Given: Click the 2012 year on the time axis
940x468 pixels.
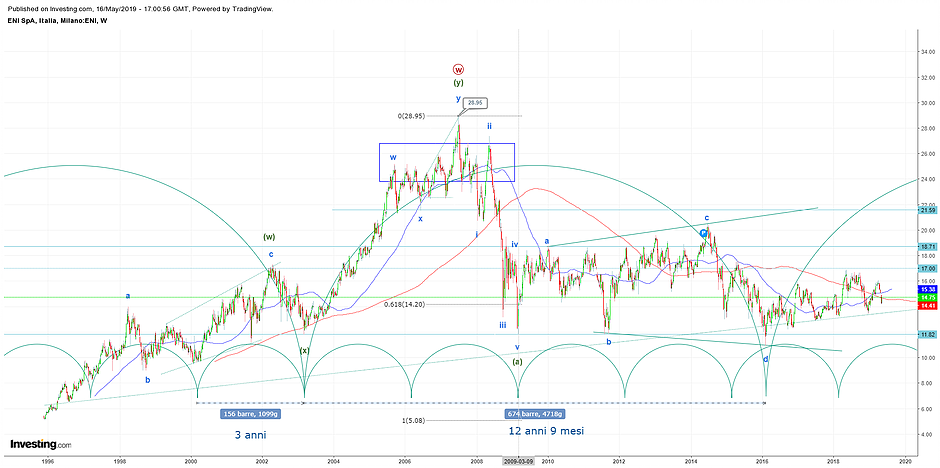Looking at the screenshot, I should coord(619,461).
